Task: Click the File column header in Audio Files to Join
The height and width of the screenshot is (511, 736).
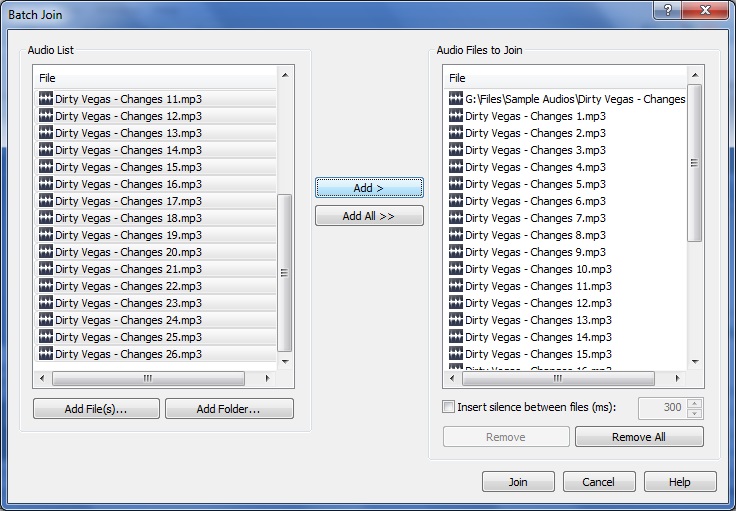Action: pyautogui.click(x=565, y=78)
